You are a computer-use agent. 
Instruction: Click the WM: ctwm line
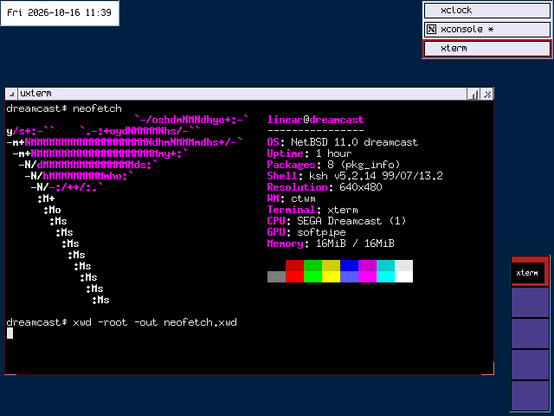tap(291, 199)
